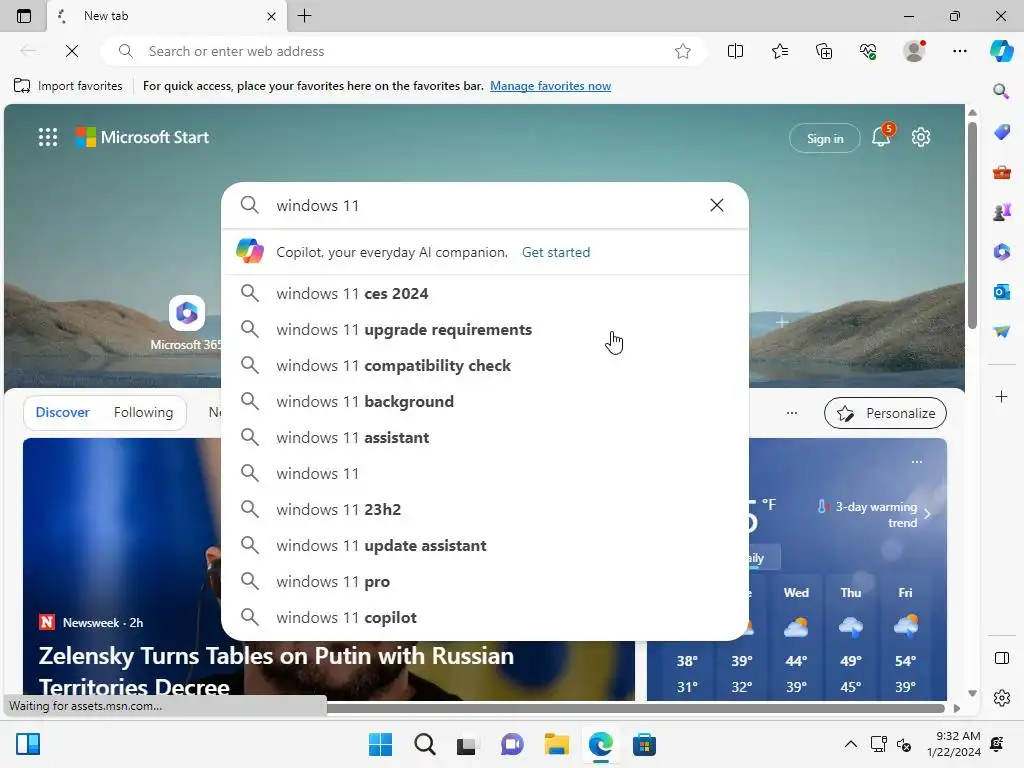Add this page to favorites star
1024x768 pixels.
[682, 51]
